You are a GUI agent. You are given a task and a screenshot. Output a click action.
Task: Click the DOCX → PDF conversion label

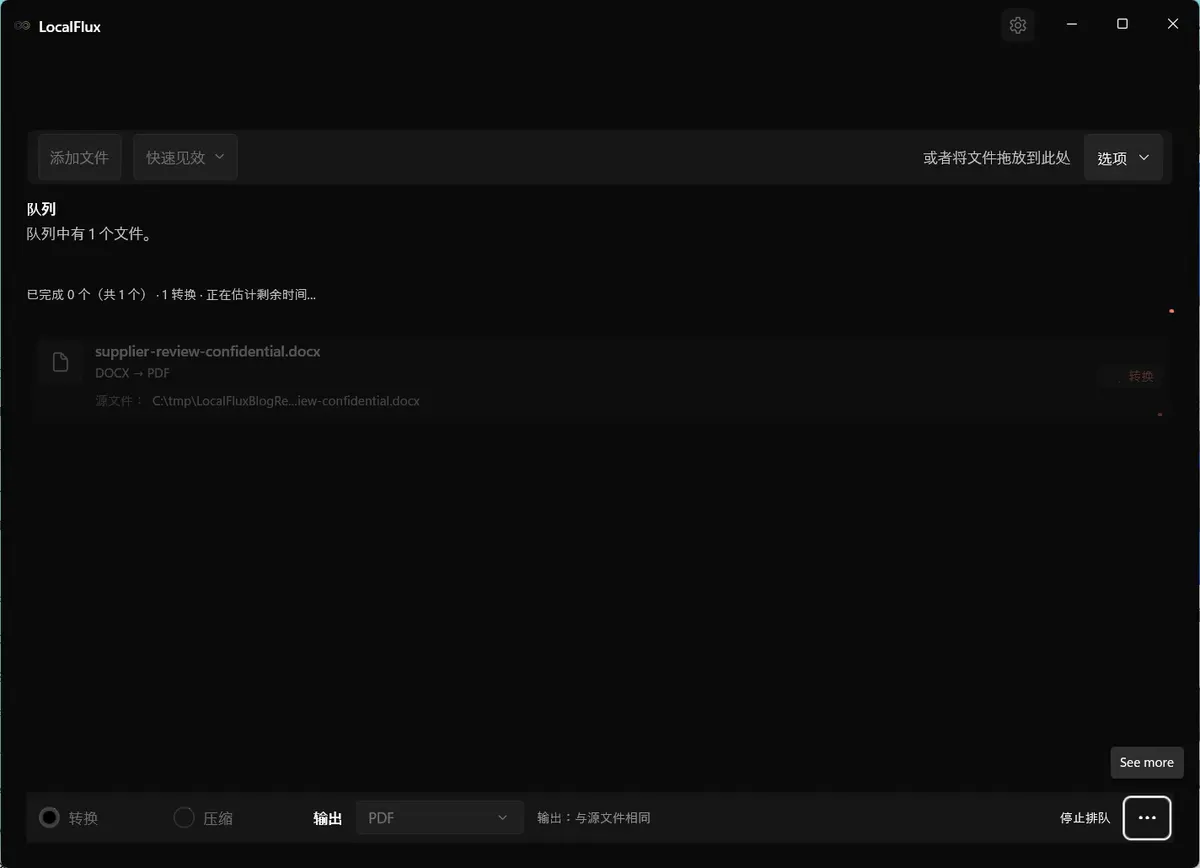click(x=132, y=373)
